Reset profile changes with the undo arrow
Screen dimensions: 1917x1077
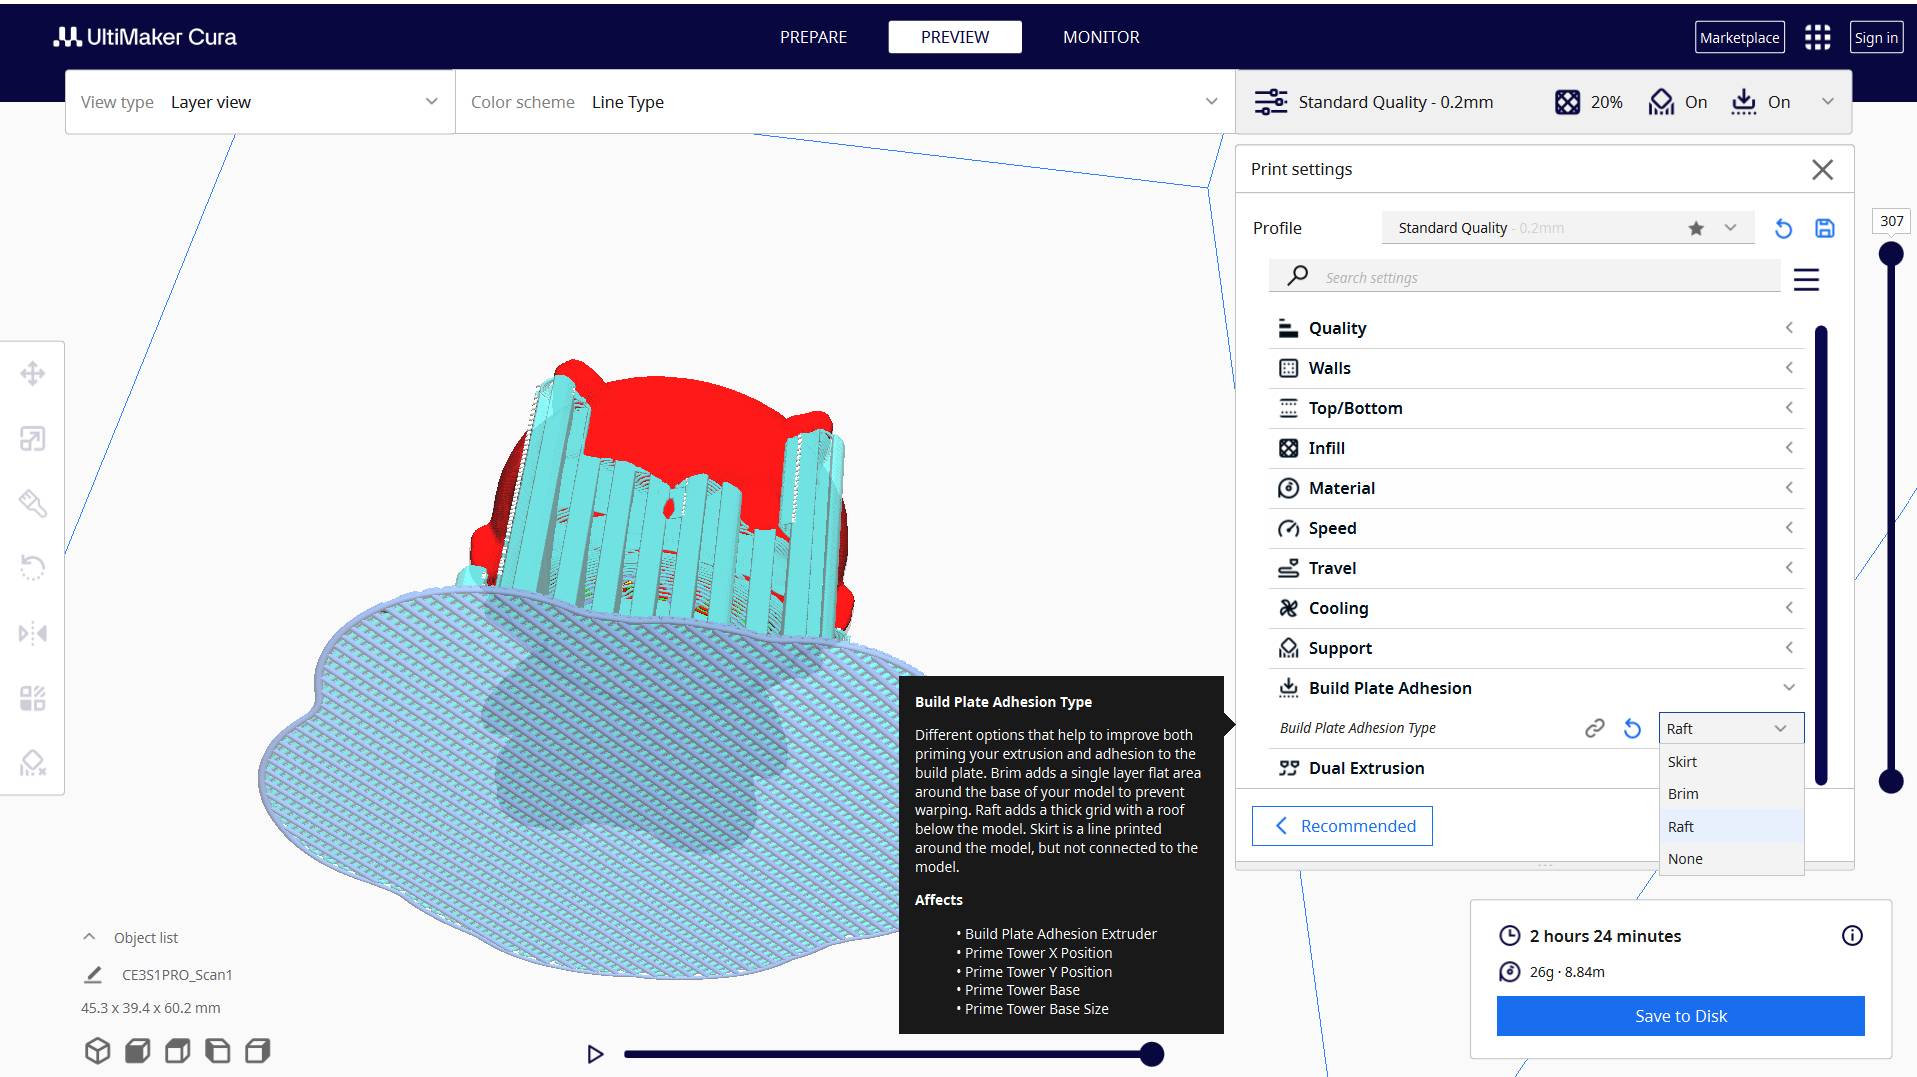(1783, 228)
